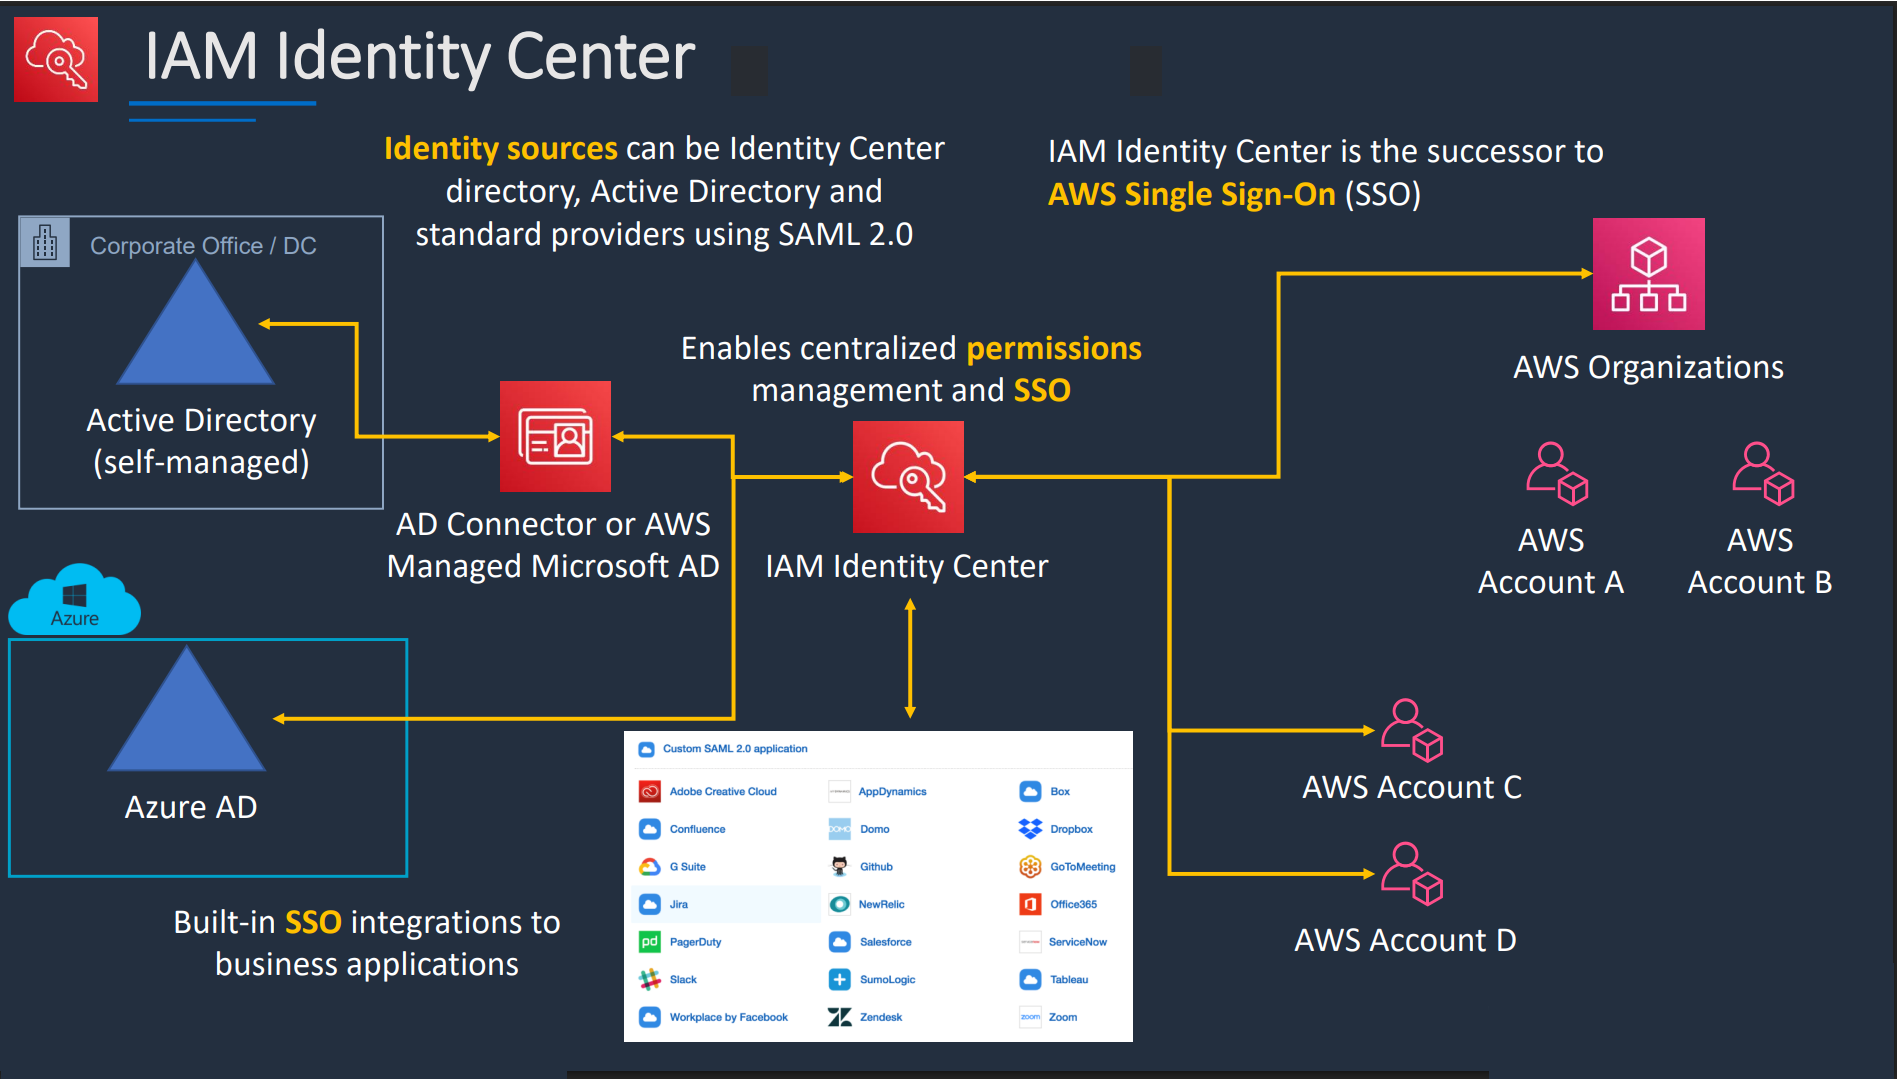Click the "Workplace by Facebook" text
Viewport: 1898px width, 1079px height.
[x=729, y=1018]
